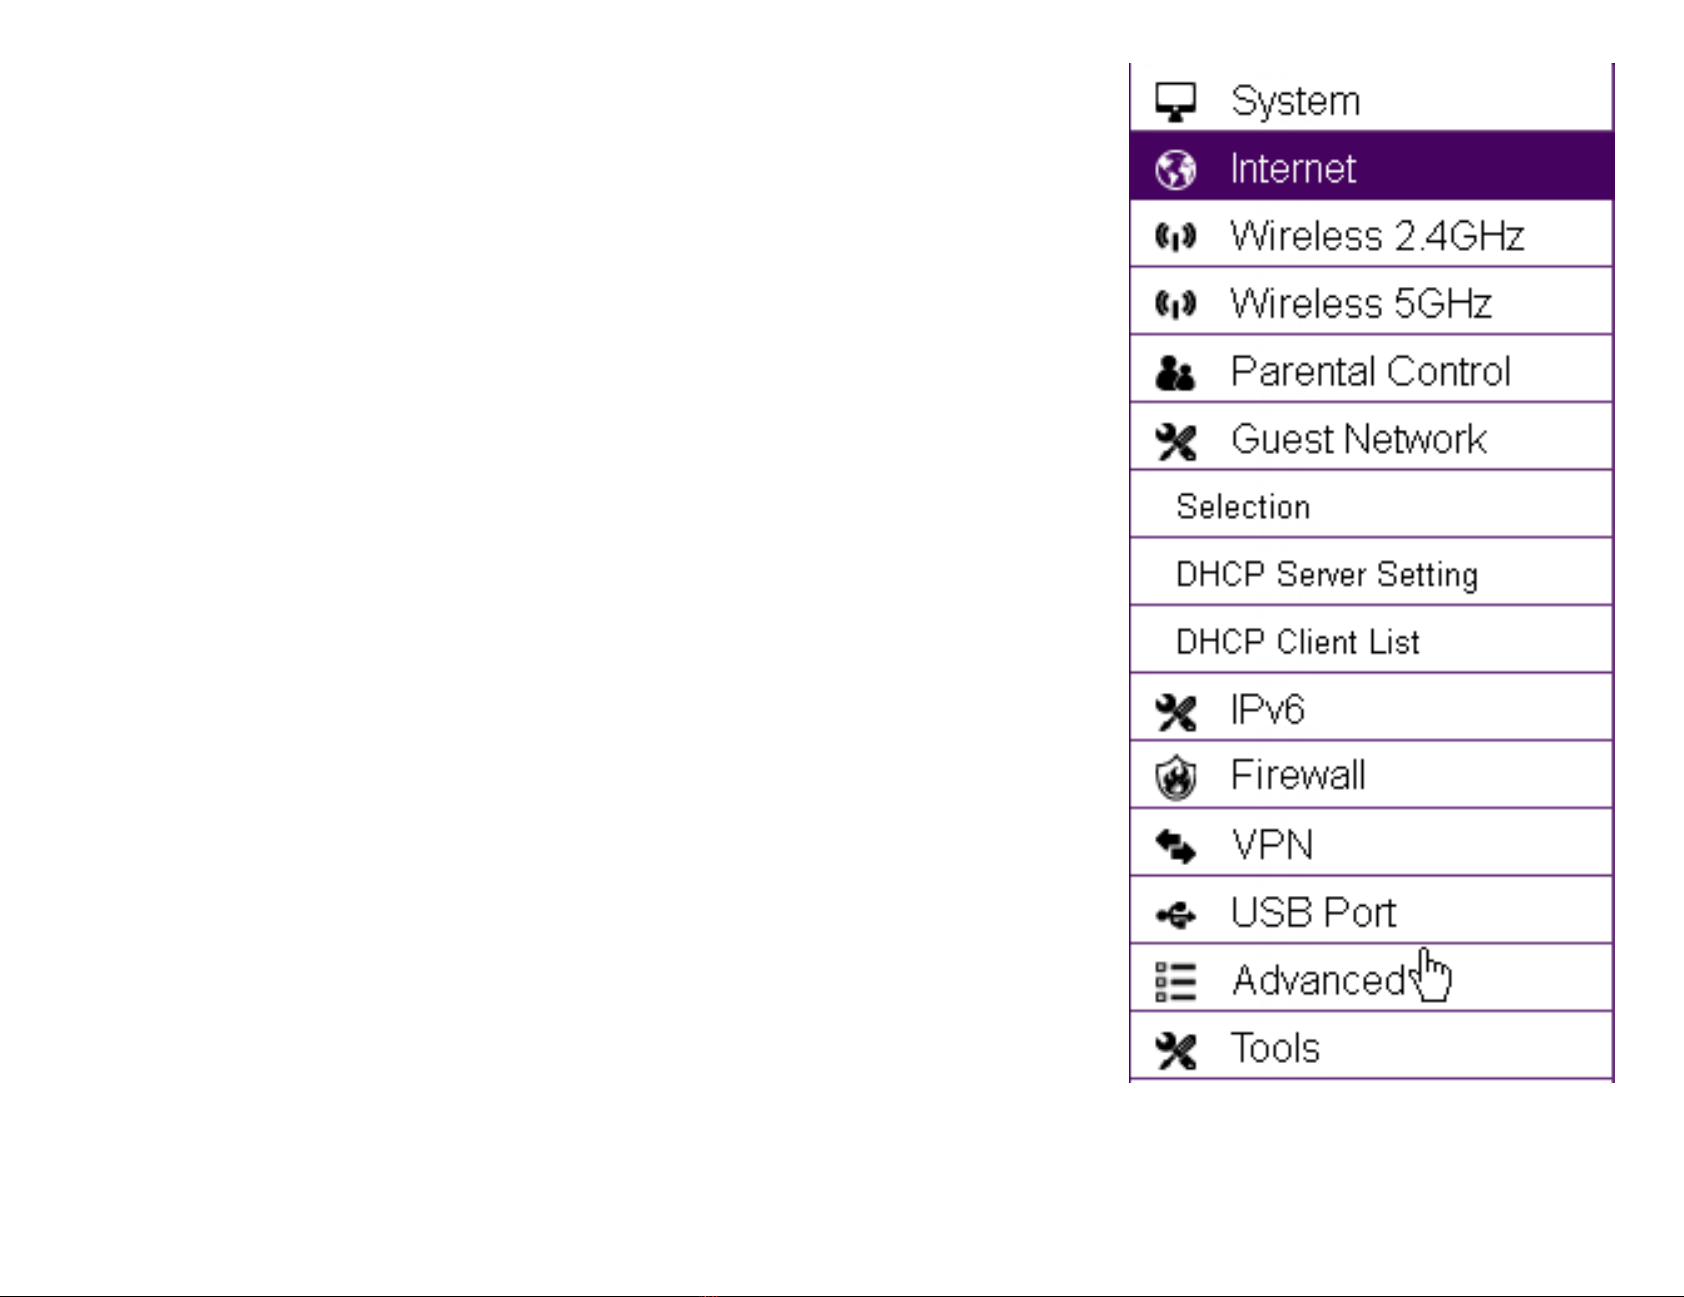Expand the Advanced menu section

1371,978
